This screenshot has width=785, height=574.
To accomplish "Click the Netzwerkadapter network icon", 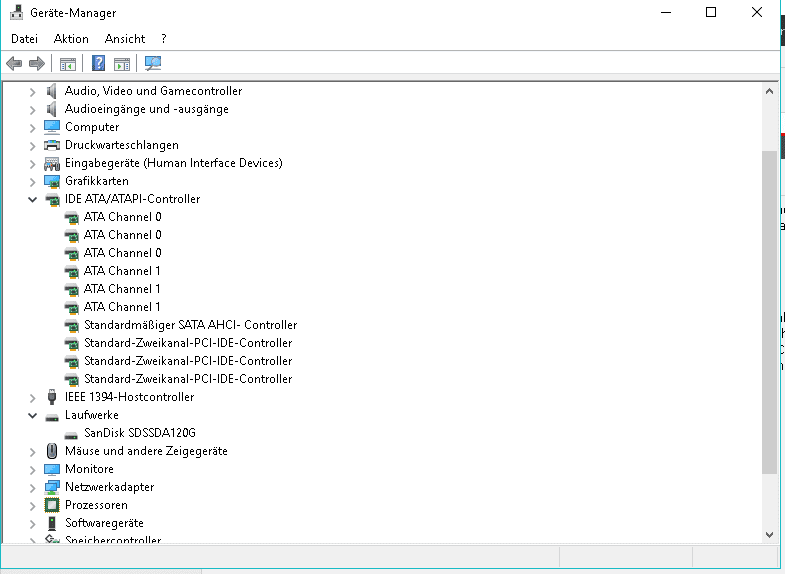I will (52, 487).
